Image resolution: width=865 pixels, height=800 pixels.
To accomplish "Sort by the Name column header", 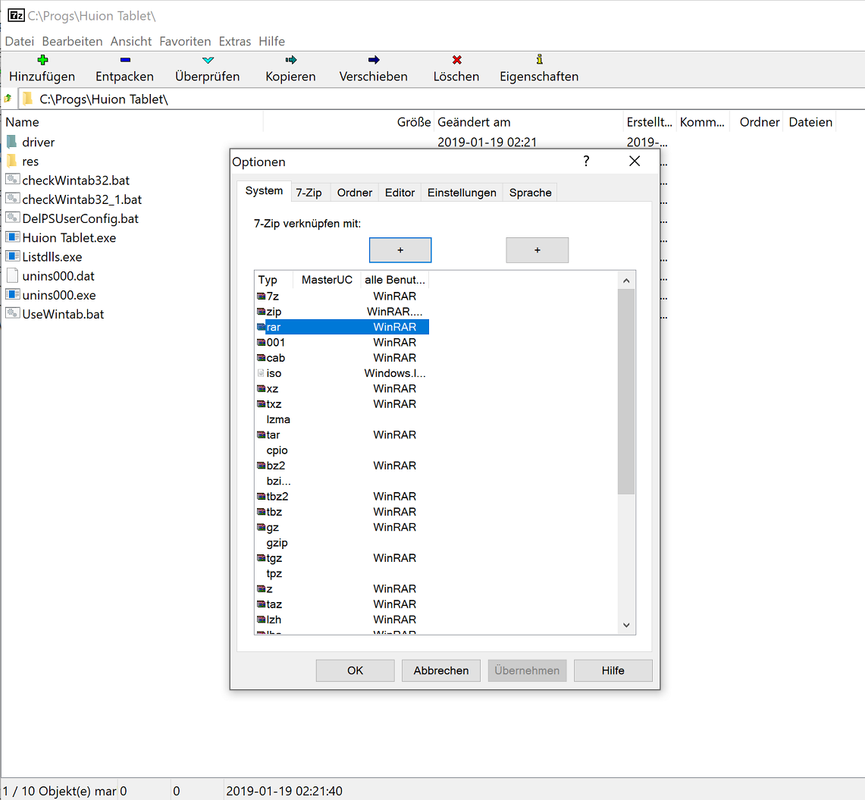I will pos(134,122).
